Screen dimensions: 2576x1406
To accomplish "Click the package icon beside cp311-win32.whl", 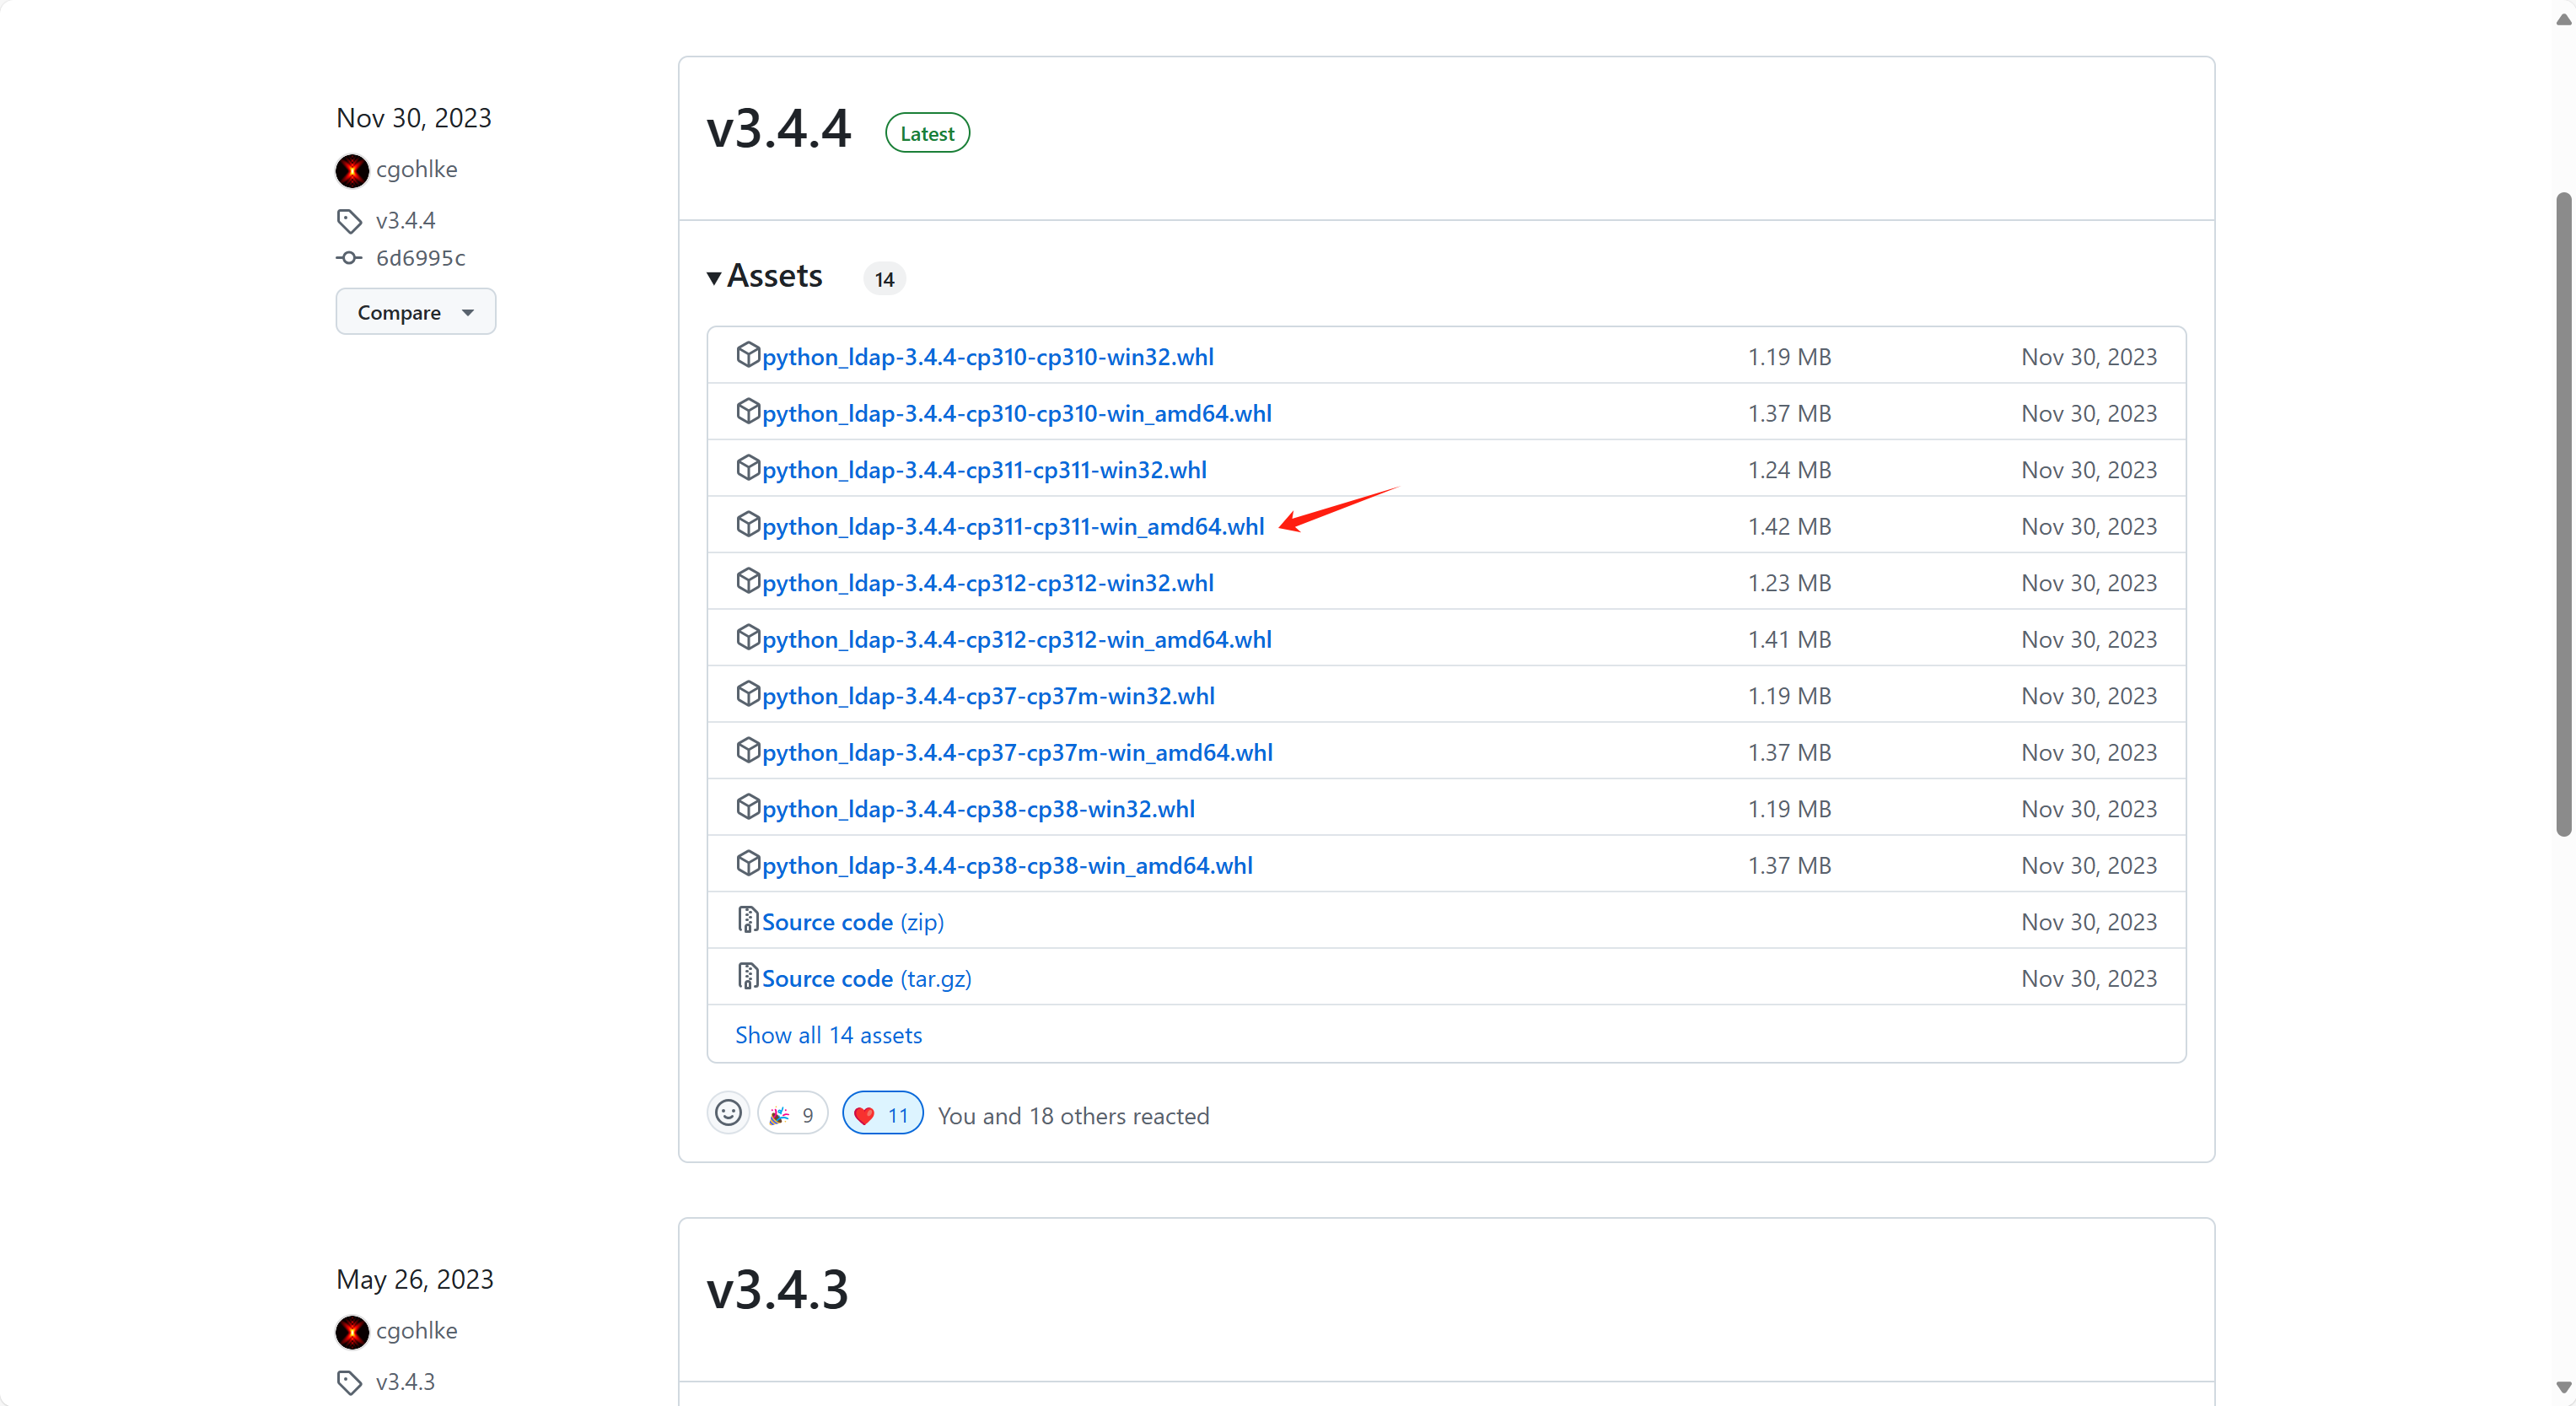I will [x=748, y=468].
